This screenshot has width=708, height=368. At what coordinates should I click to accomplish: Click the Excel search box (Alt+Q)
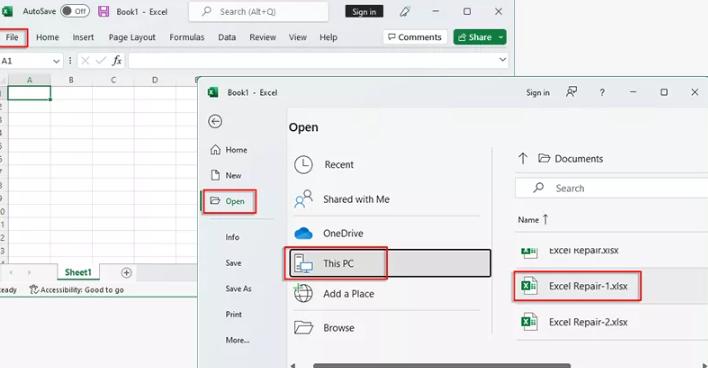click(258, 12)
